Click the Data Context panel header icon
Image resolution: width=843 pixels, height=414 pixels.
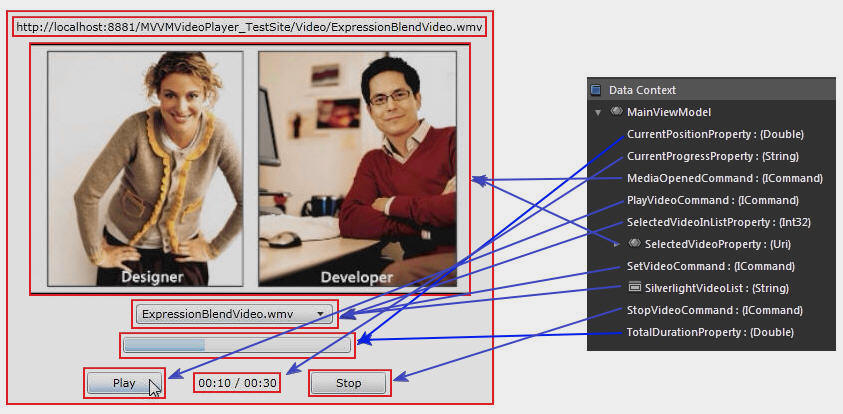pos(596,90)
